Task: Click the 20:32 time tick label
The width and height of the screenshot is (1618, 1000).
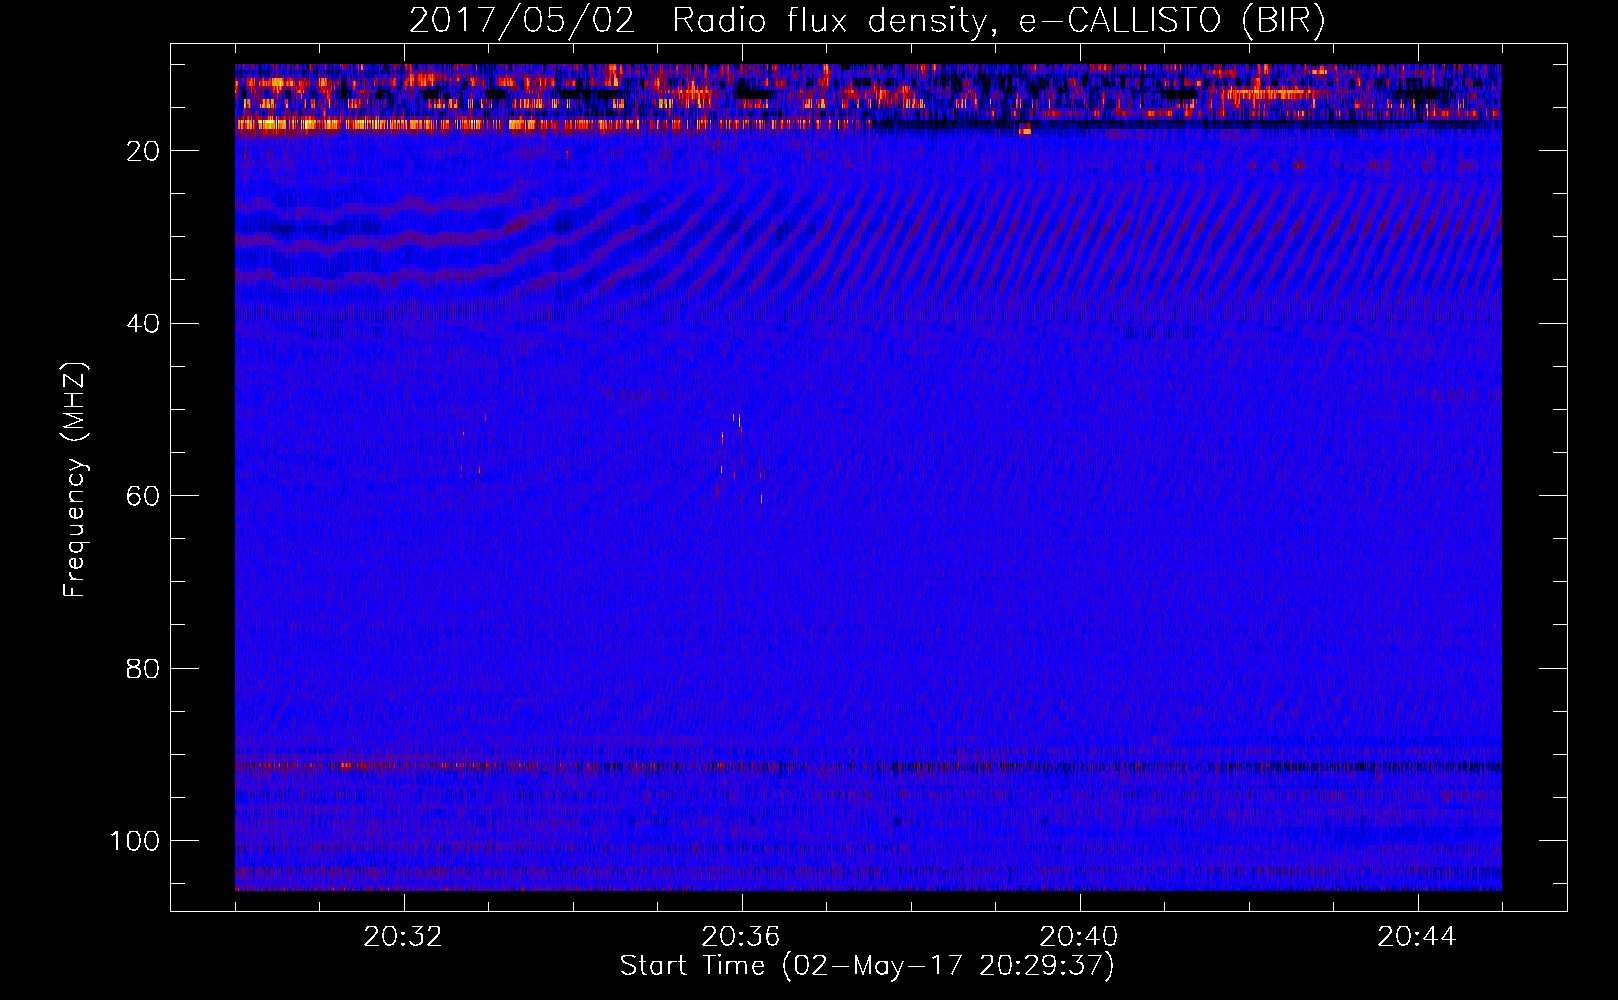Action: click(403, 937)
